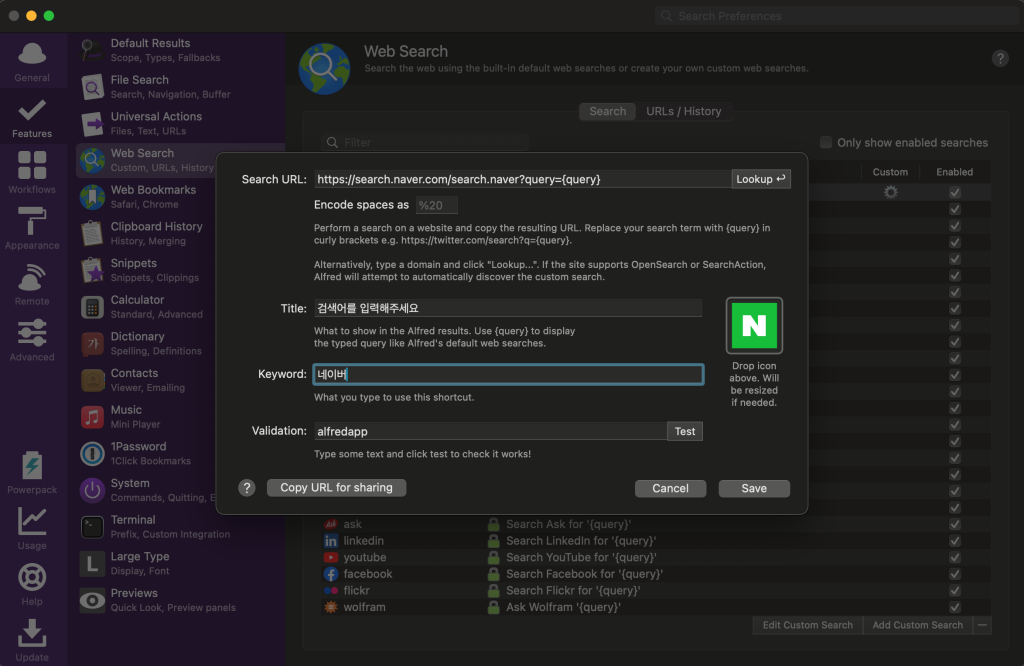Select the wolfram search row
The image size is (1024, 666).
[x=656, y=607]
